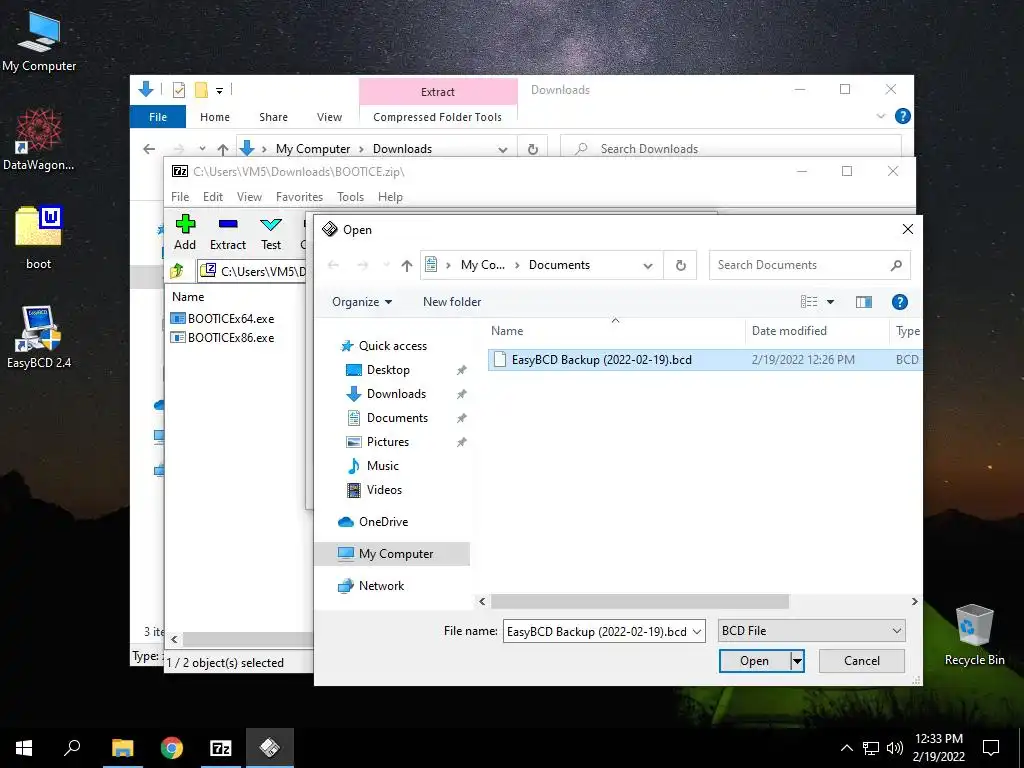Click the Cancel button
The height and width of the screenshot is (768, 1024).
pos(861,661)
